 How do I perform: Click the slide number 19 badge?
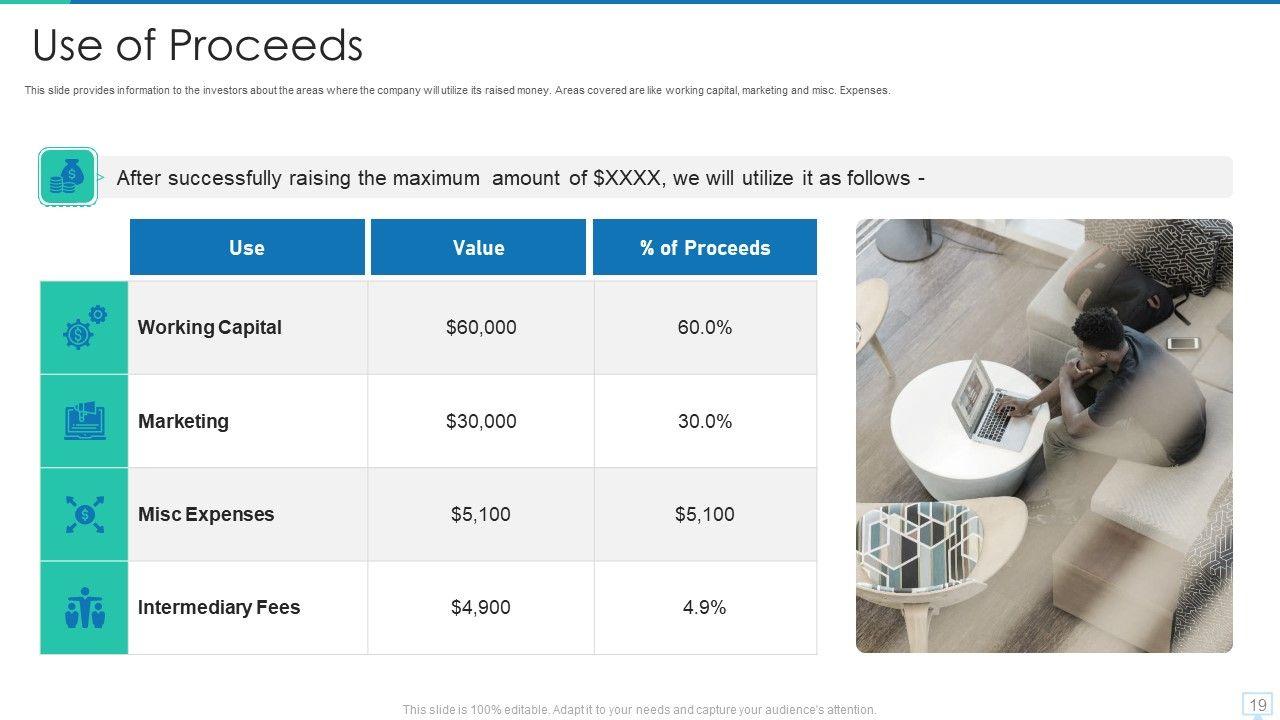1257,704
